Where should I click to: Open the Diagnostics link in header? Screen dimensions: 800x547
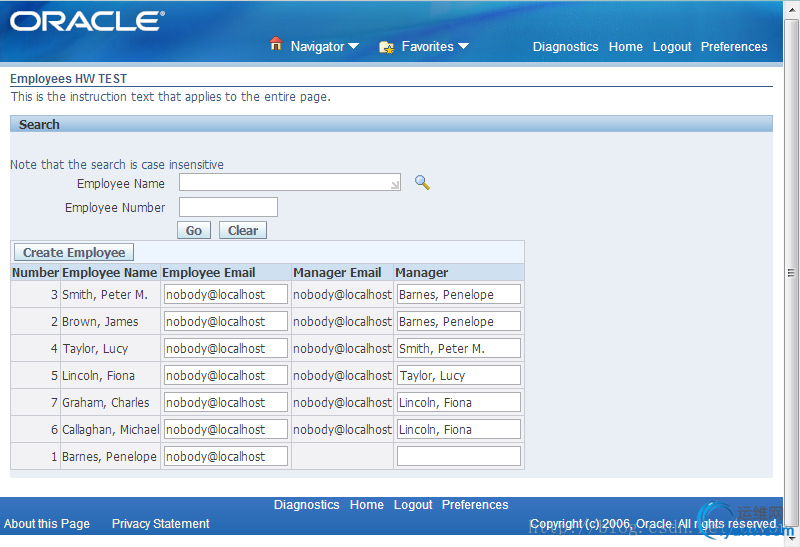point(565,47)
